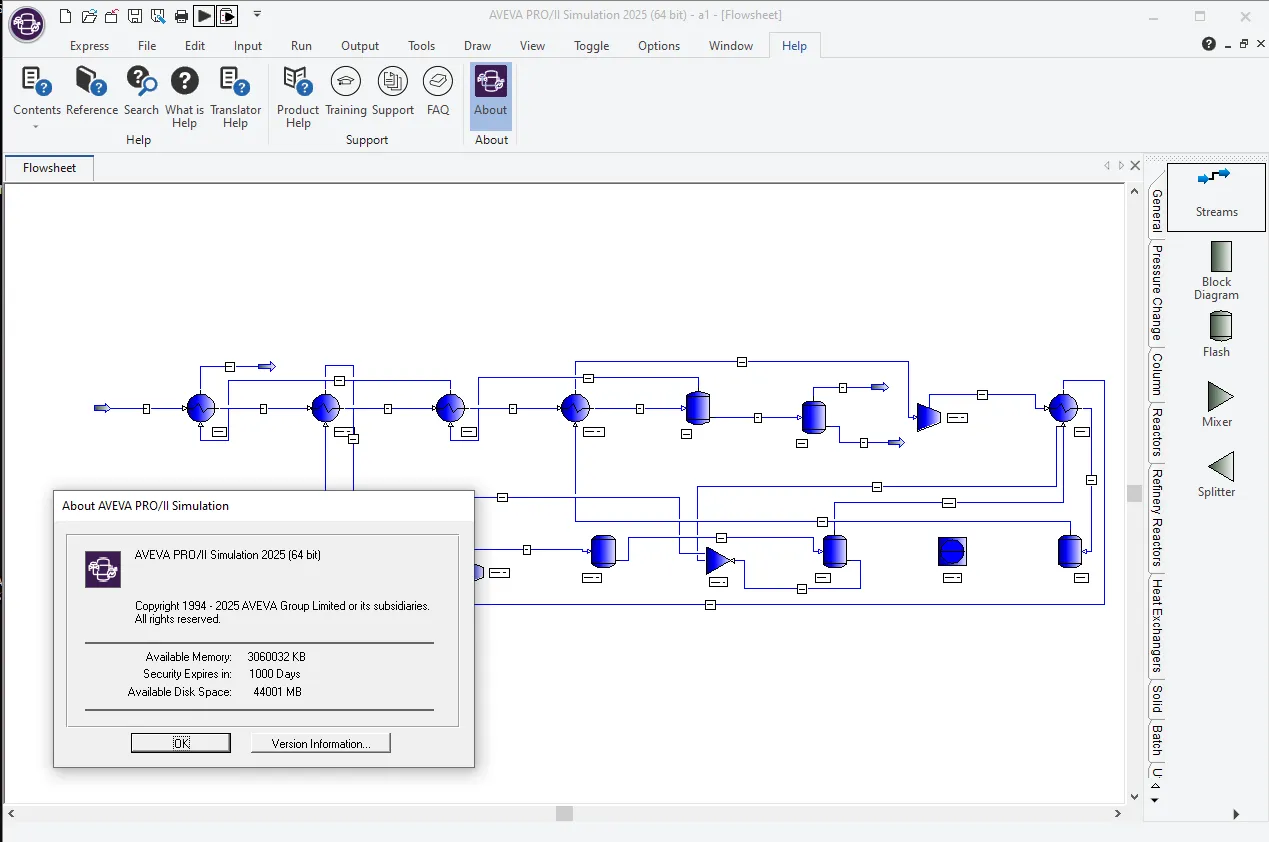Switch to the Draw ribbon tab
The width and height of the screenshot is (1269, 842).
tap(478, 46)
